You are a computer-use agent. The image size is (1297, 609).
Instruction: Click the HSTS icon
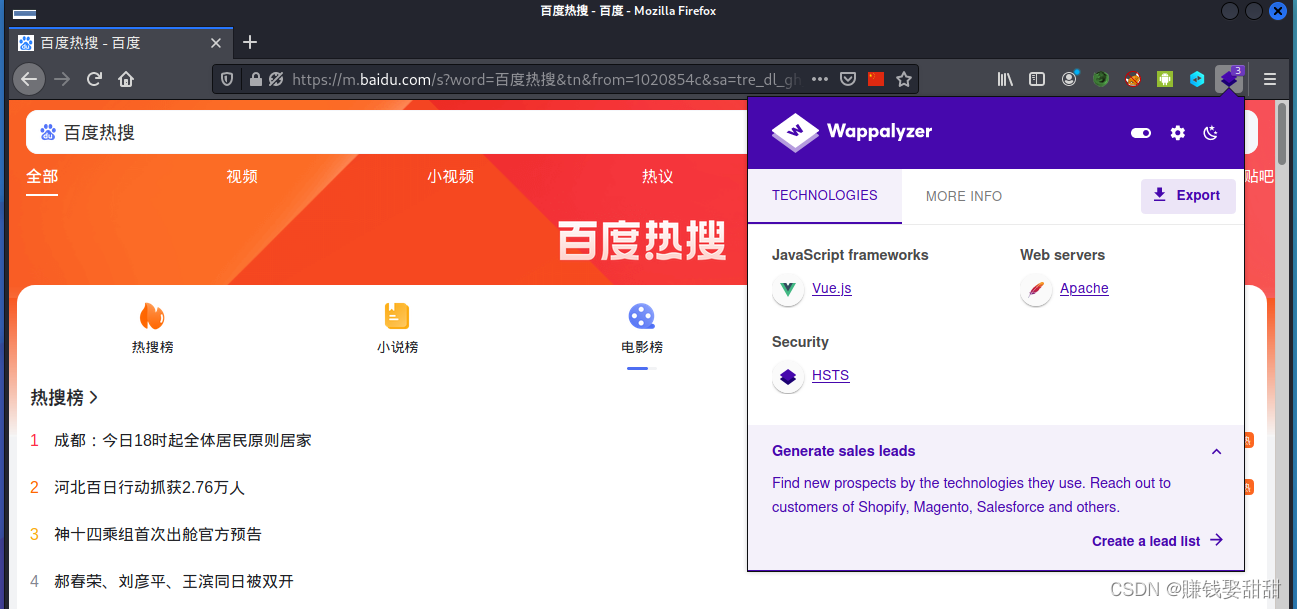788,377
